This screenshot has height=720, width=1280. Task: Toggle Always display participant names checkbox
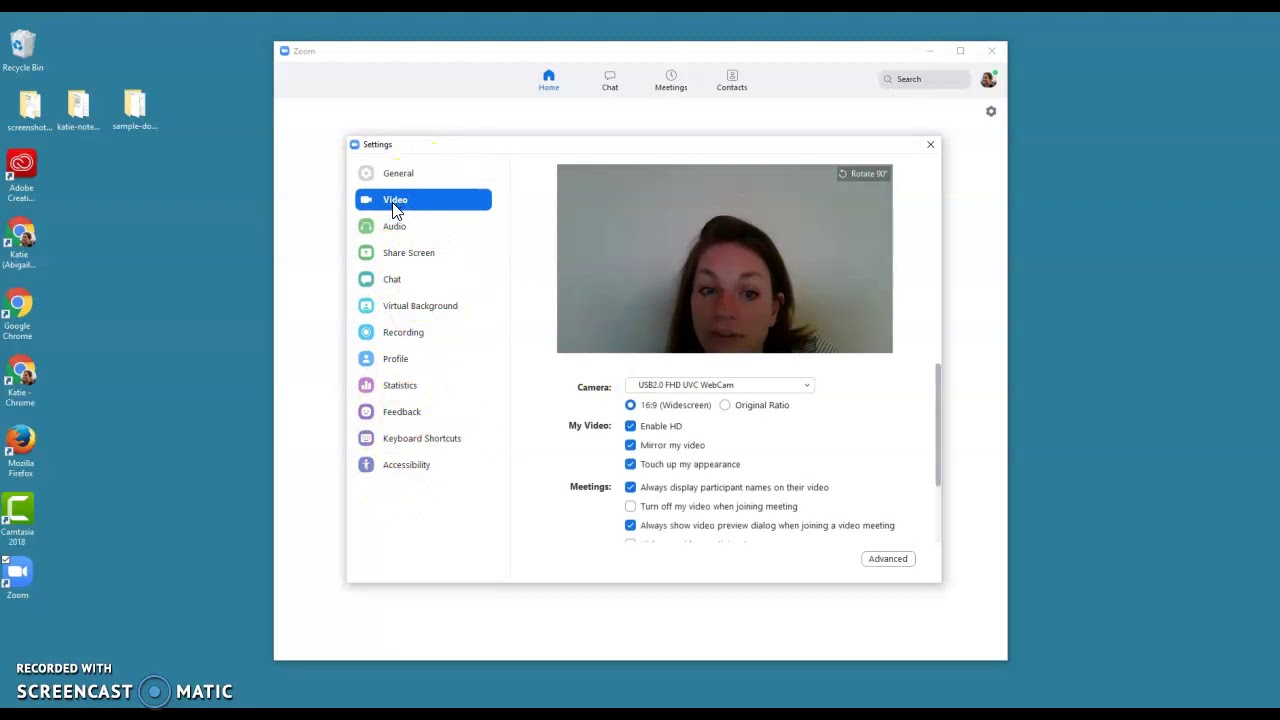(630, 487)
